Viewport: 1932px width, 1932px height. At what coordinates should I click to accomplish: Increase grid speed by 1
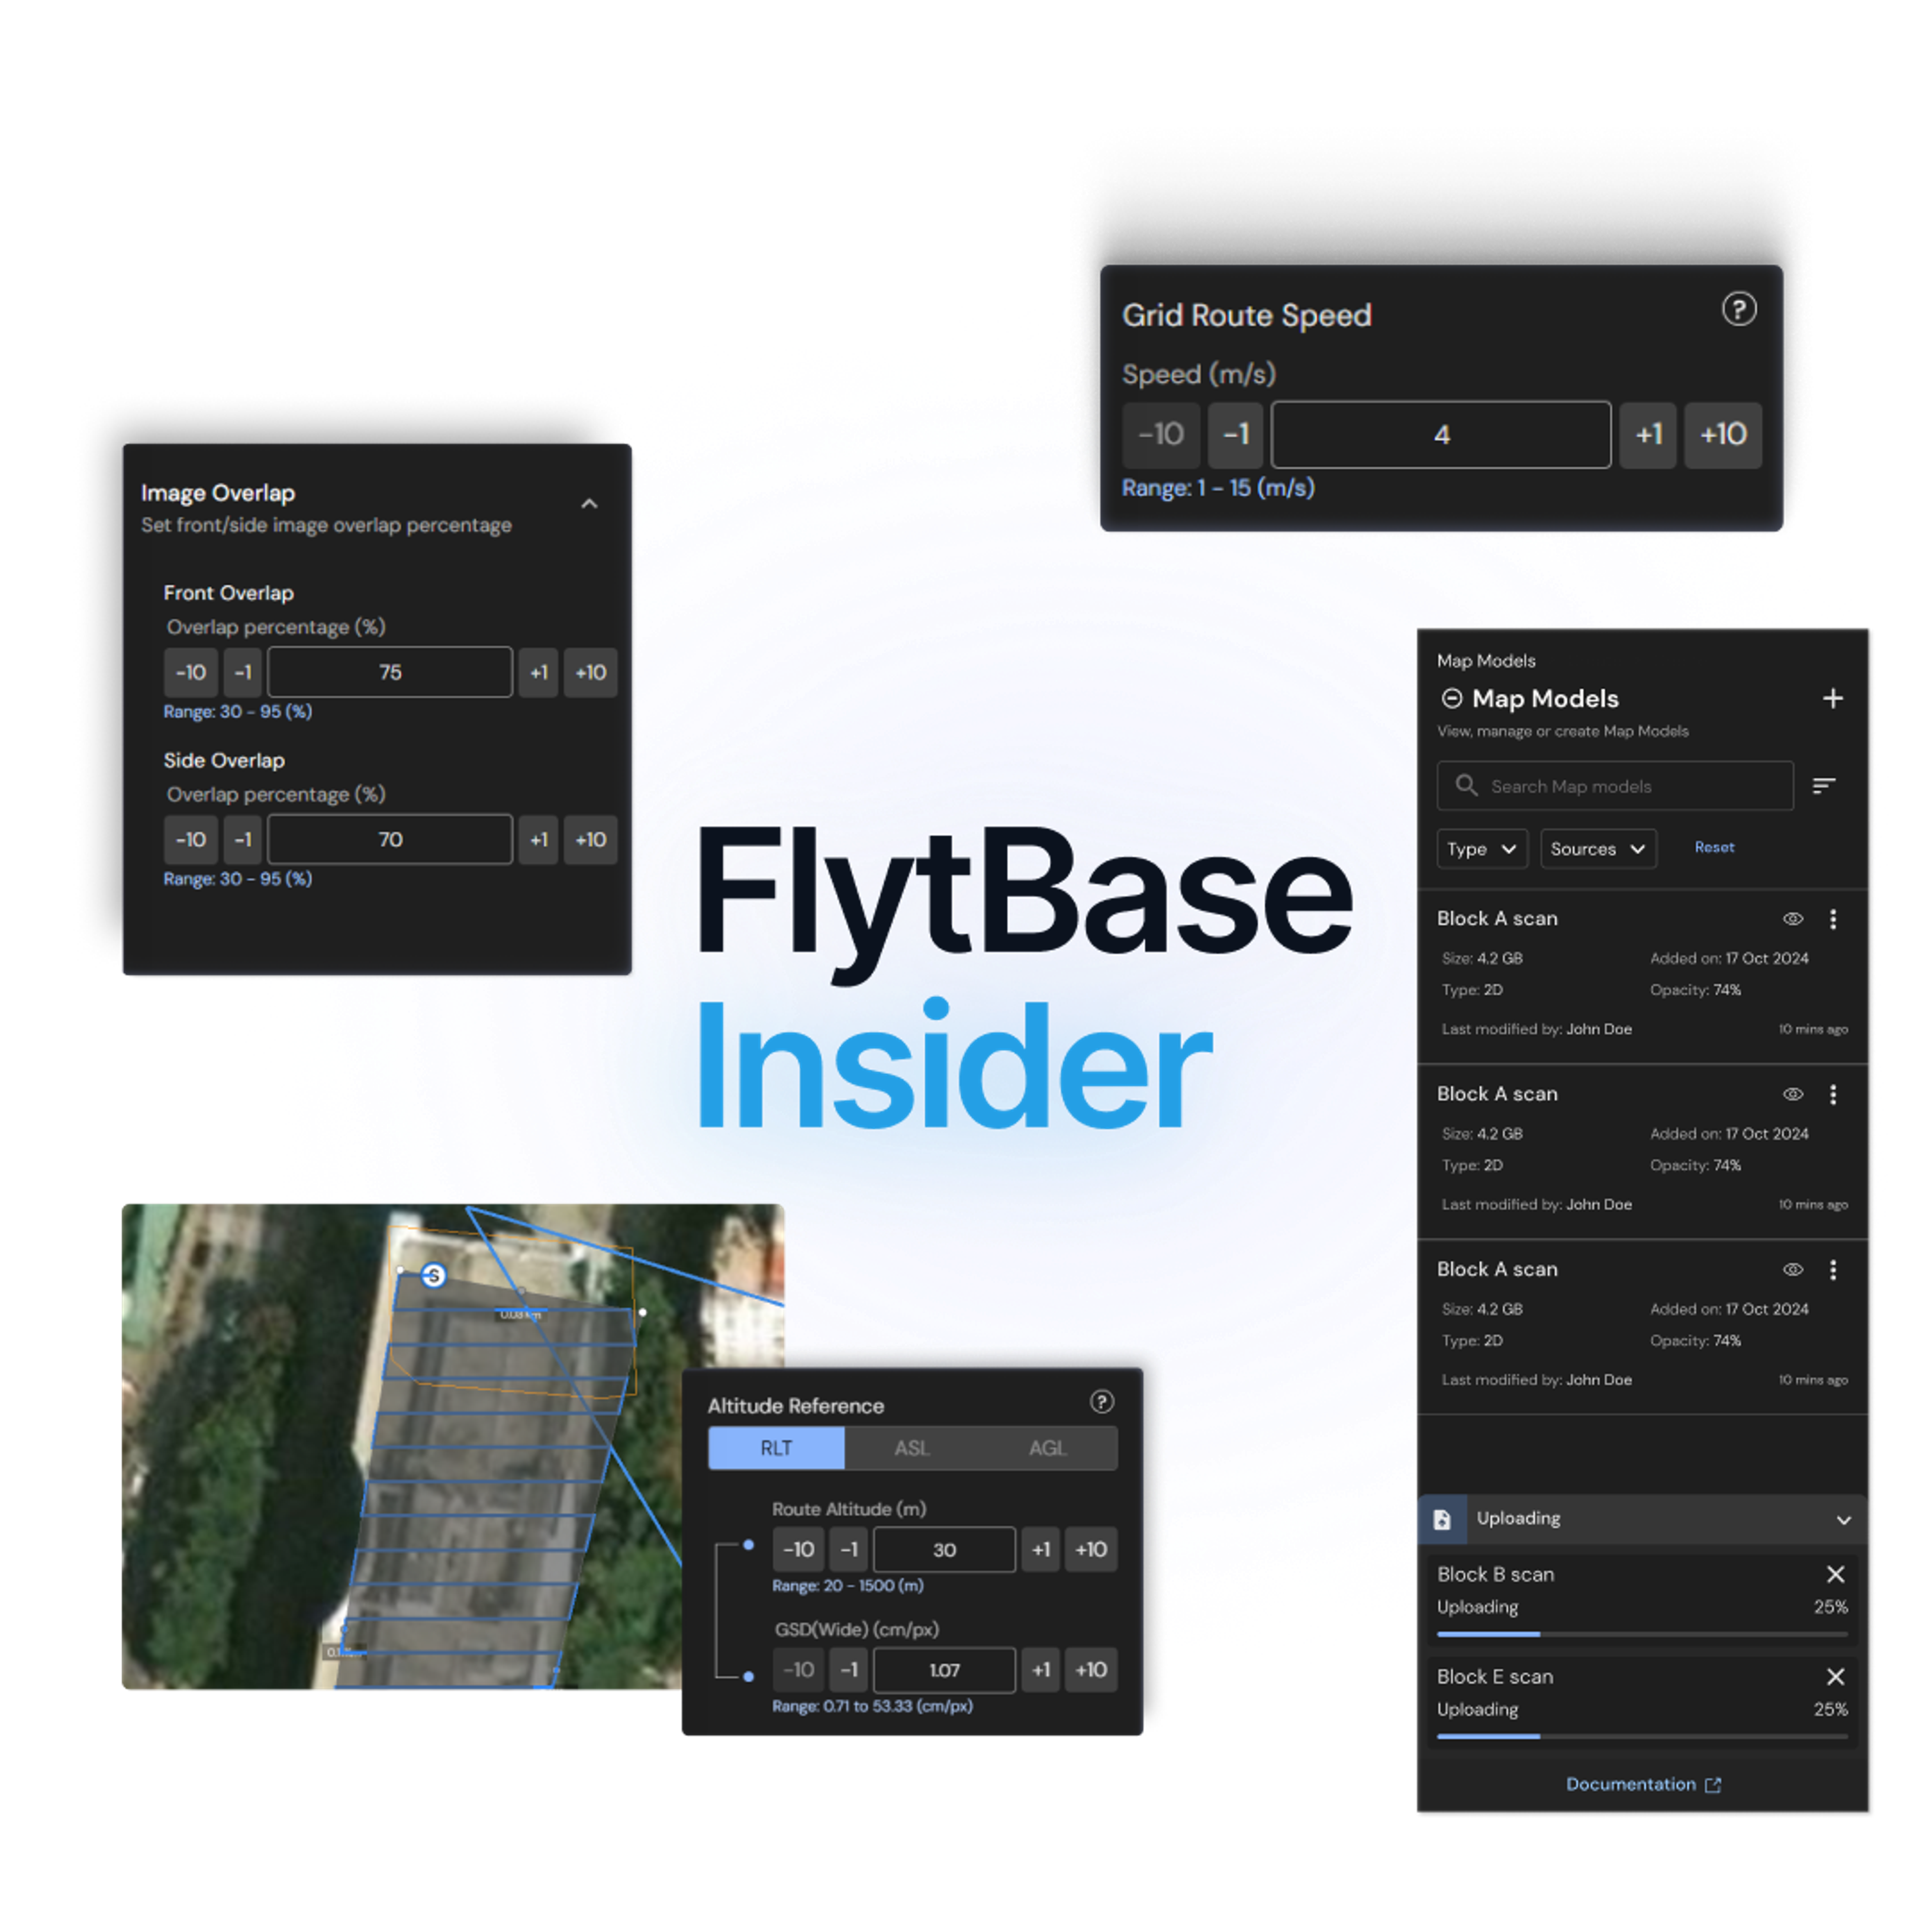pos(1648,435)
